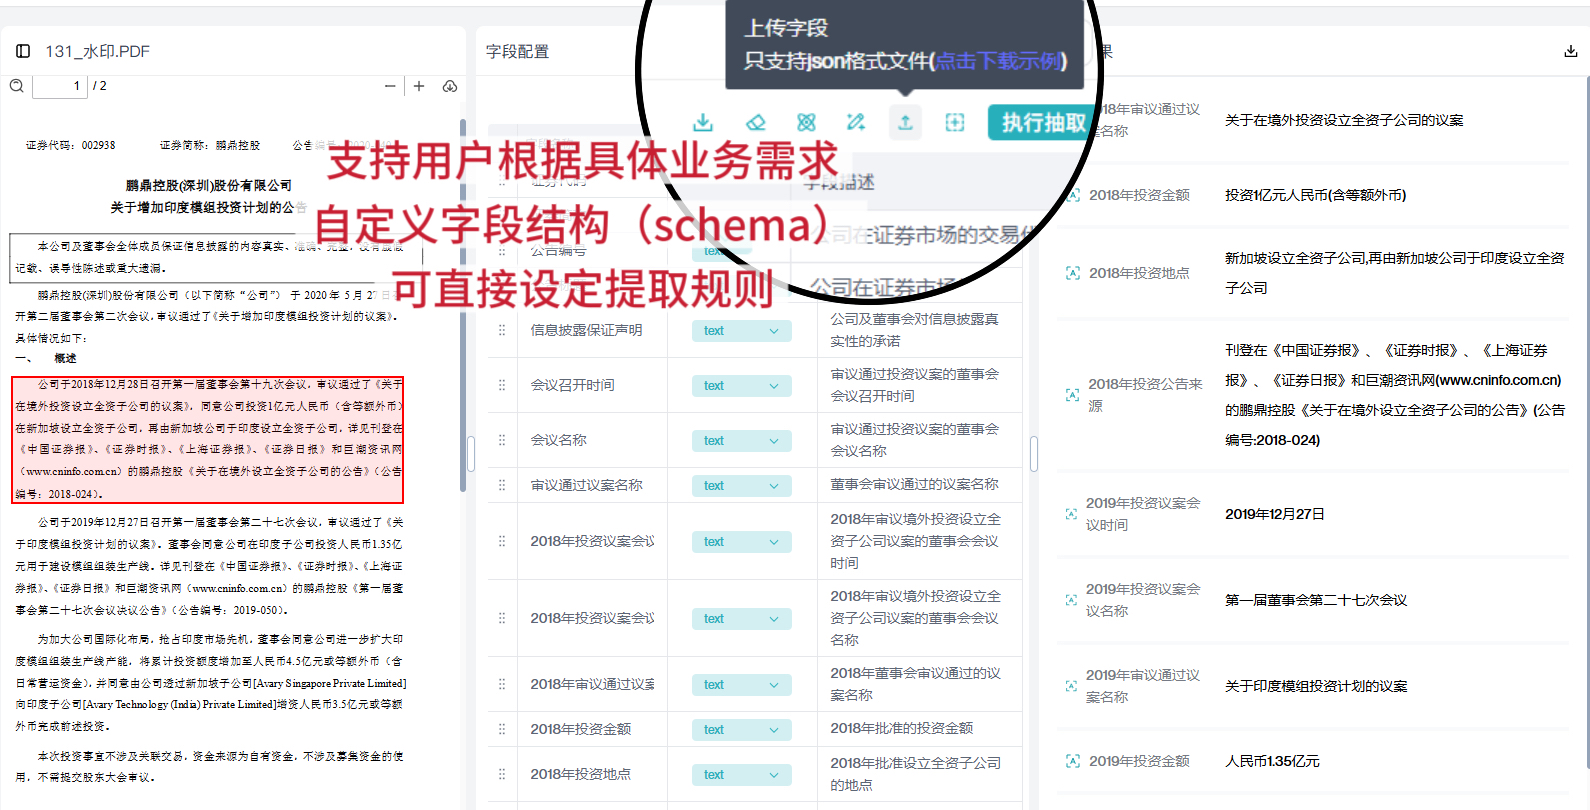The width and height of the screenshot is (1590, 810).
Task: Select the 信息披露保证声明 field name
Action: tap(587, 330)
